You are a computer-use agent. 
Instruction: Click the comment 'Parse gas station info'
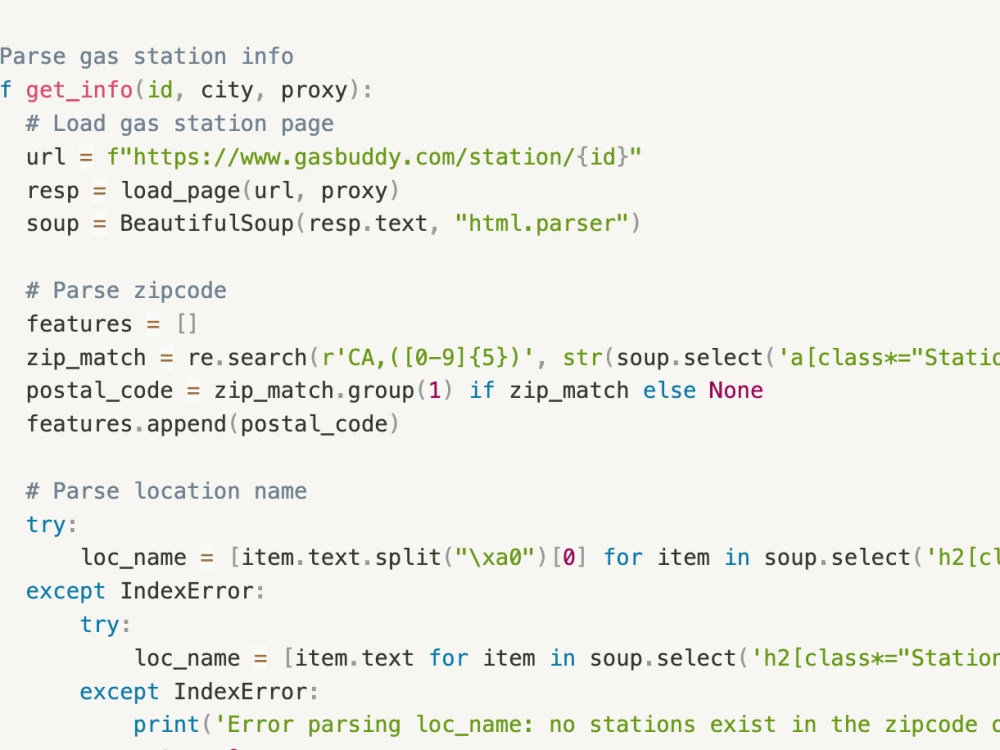[x=147, y=57]
